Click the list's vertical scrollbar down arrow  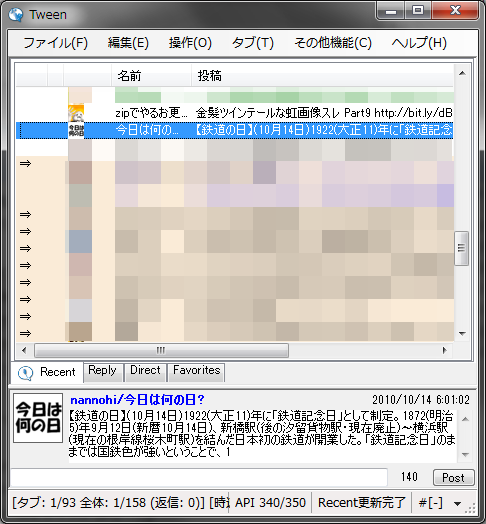point(462,334)
